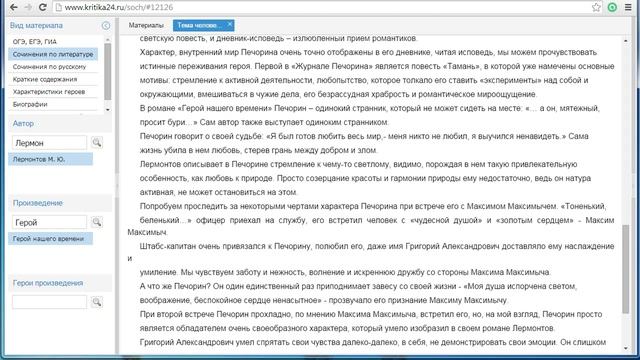Image resolution: width=640 pixels, height=360 pixels.
Task: Click the article scrollbar up arrow
Action: [x=626, y=41]
